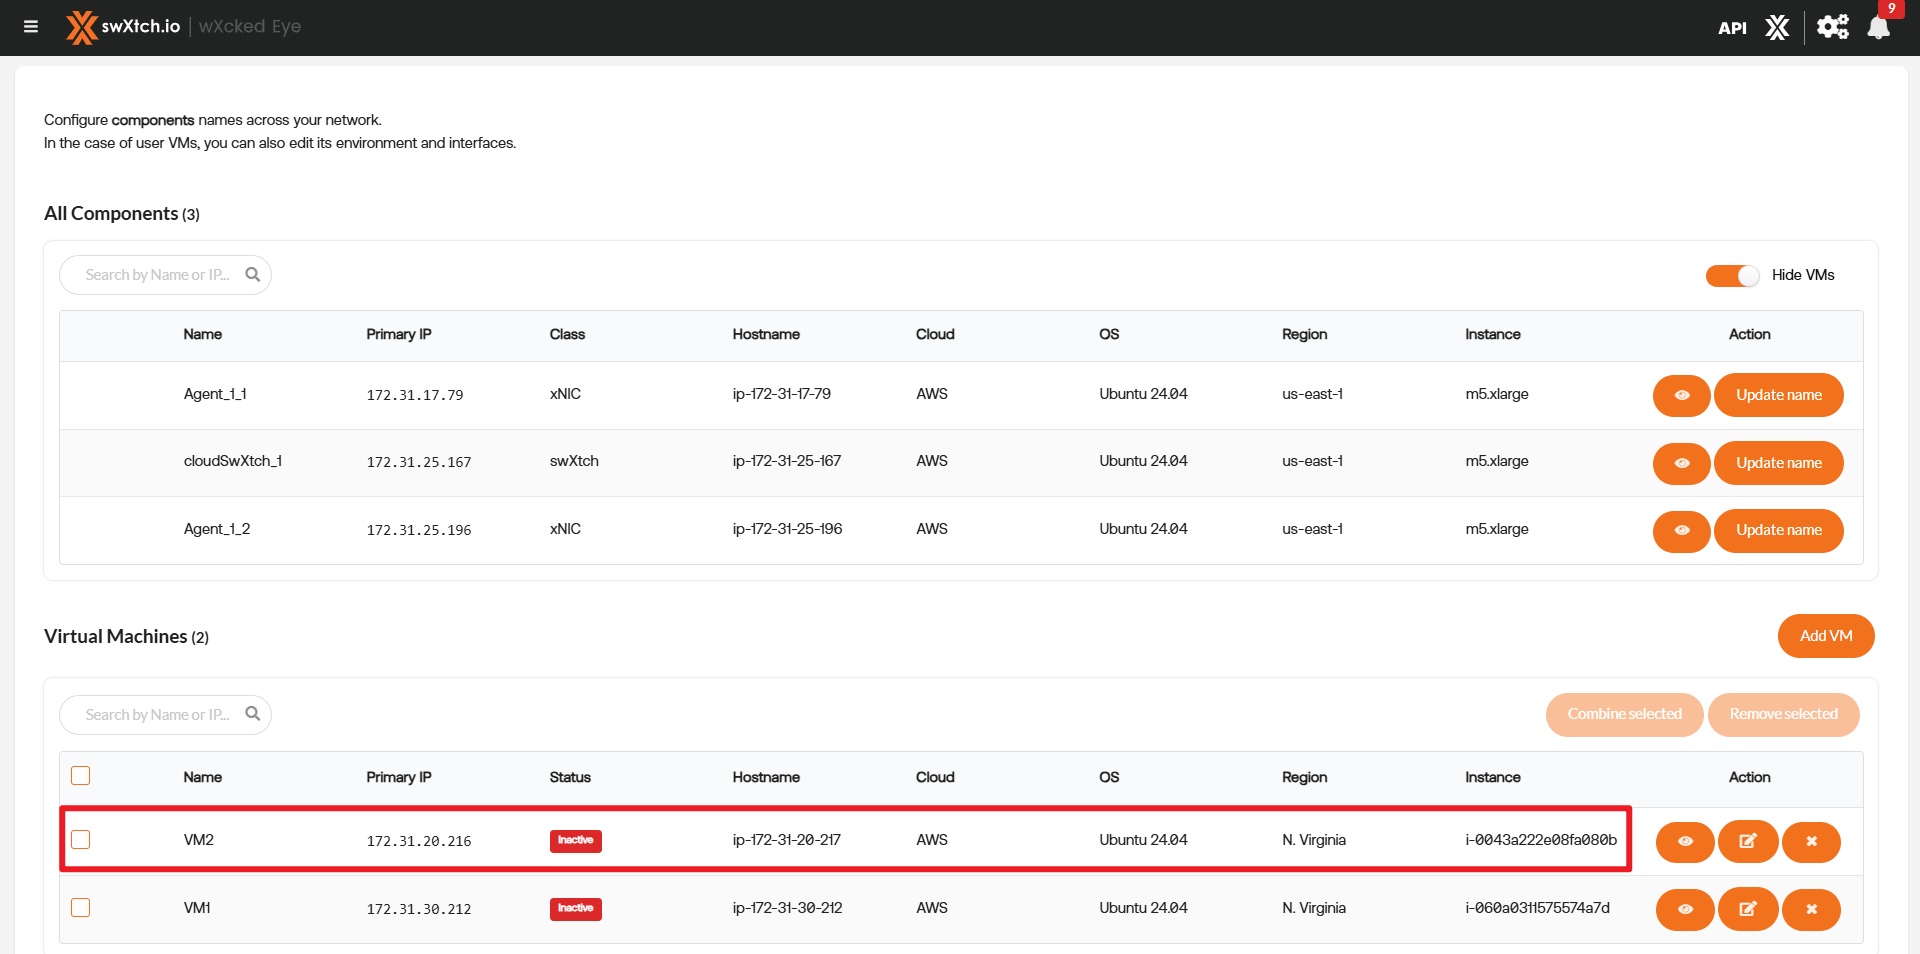Focus the All Components search field
This screenshot has height=954, width=1920.
[157, 275]
